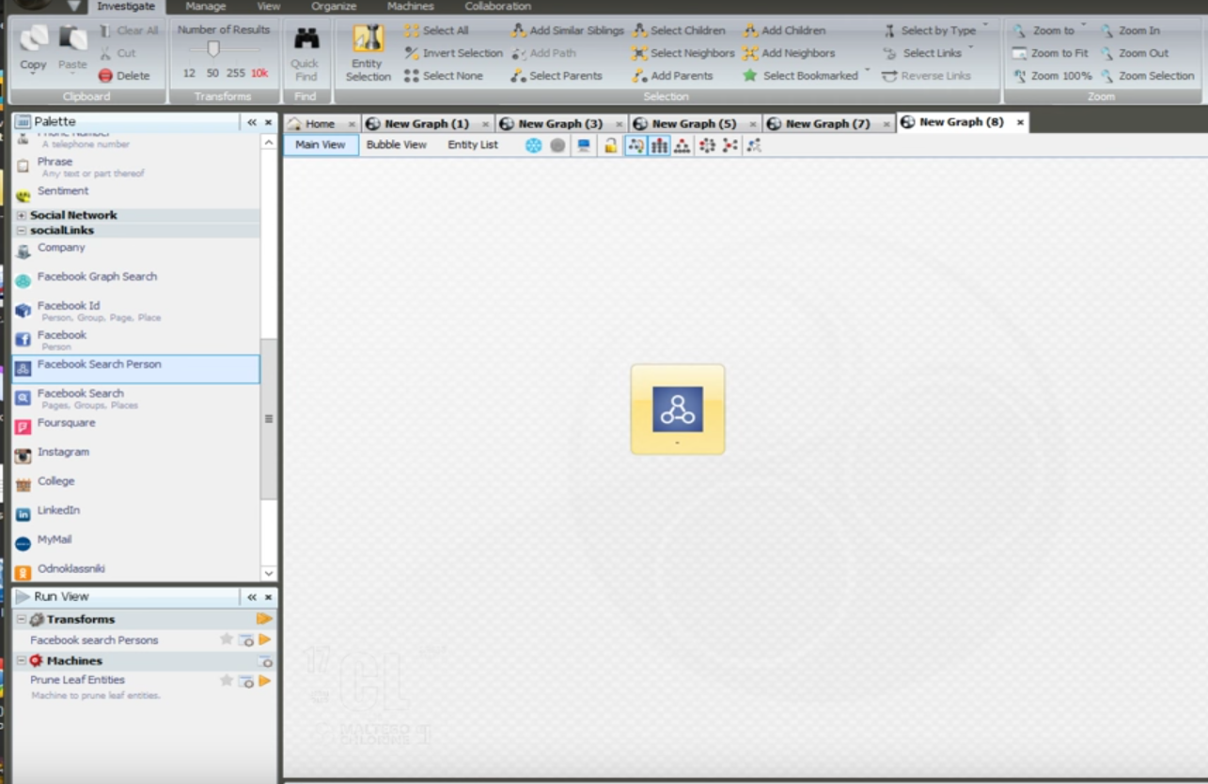Click Select Children

[x=679, y=31]
